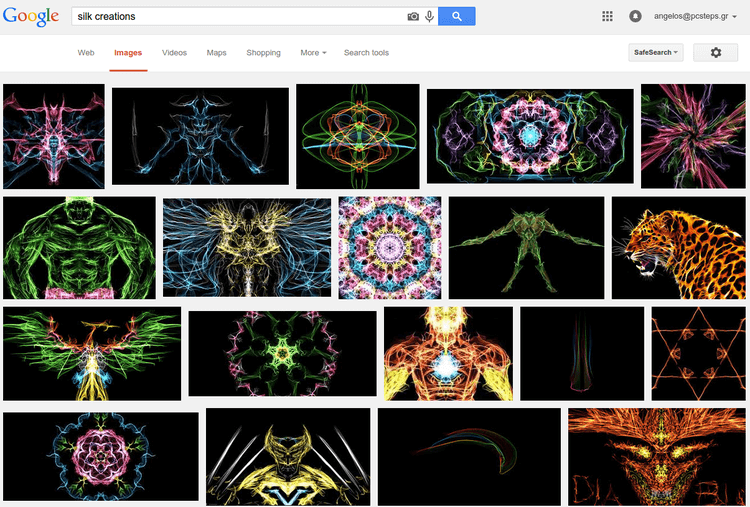The image size is (750, 507).
Task: Switch to the Web tab
Action: pos(86,53)
